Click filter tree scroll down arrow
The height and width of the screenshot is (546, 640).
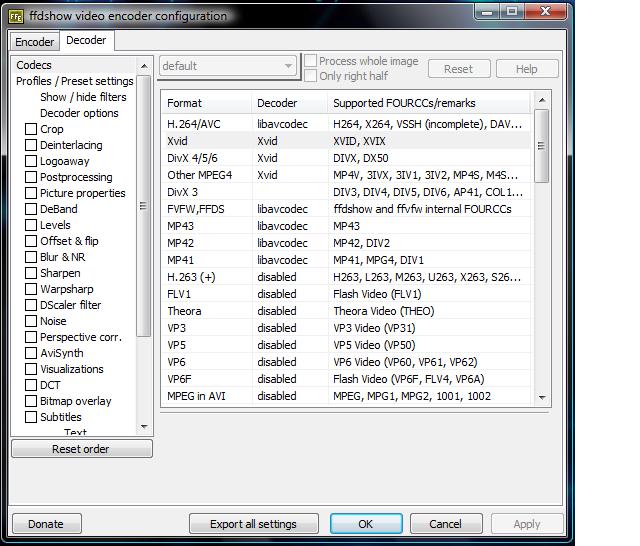coord(144,427)
